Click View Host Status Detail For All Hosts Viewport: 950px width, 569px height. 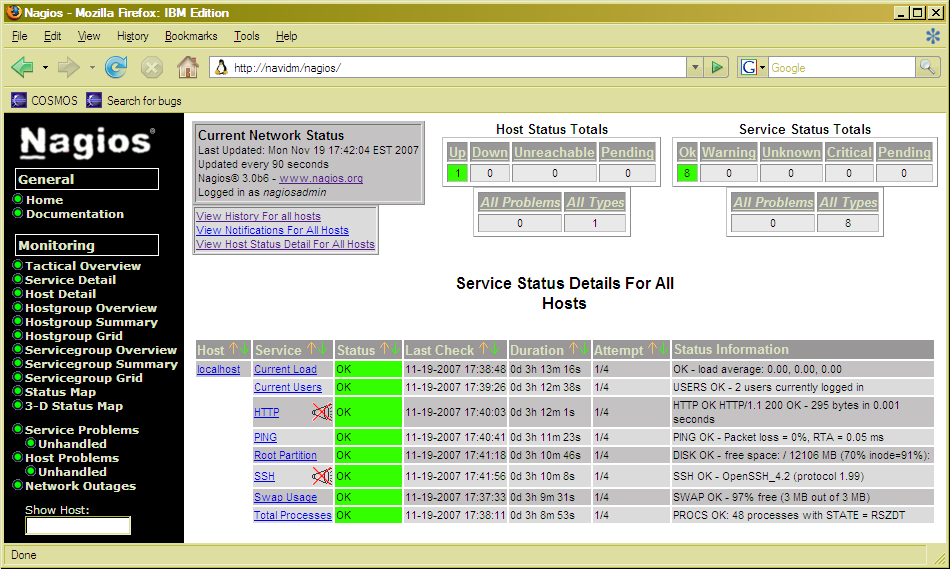pos(285,244)
